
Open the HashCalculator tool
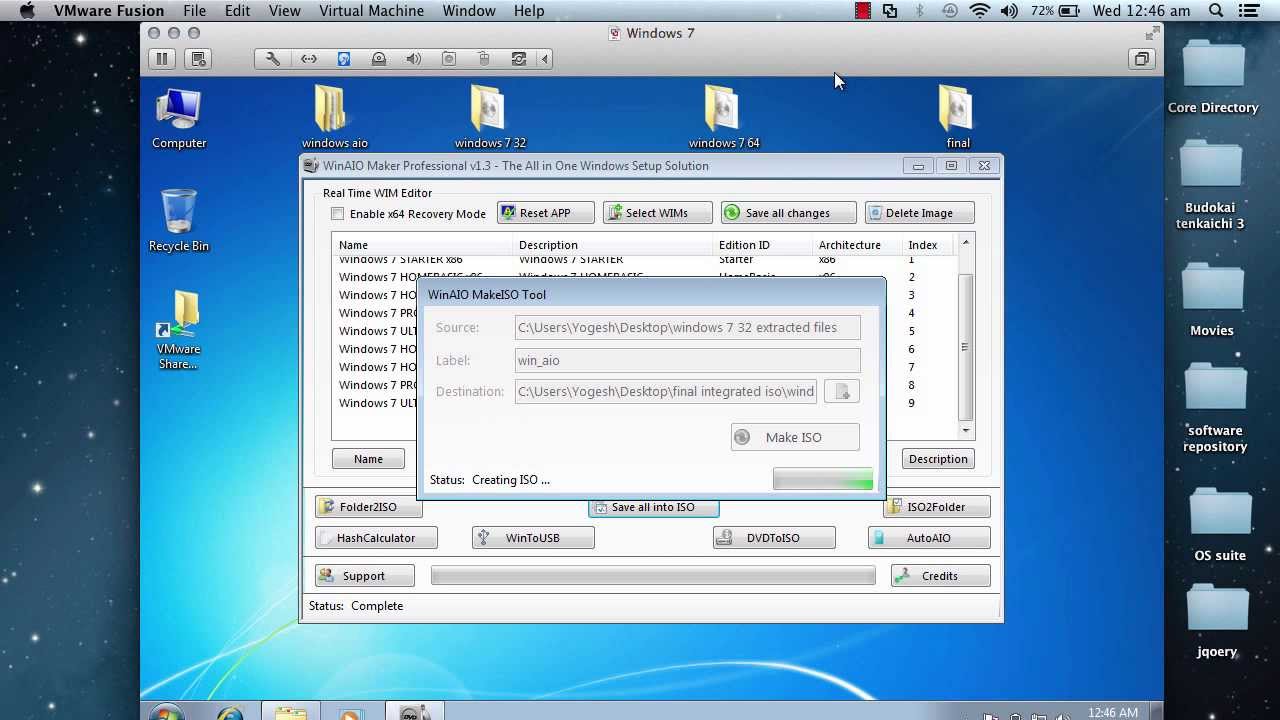point(376,538)
